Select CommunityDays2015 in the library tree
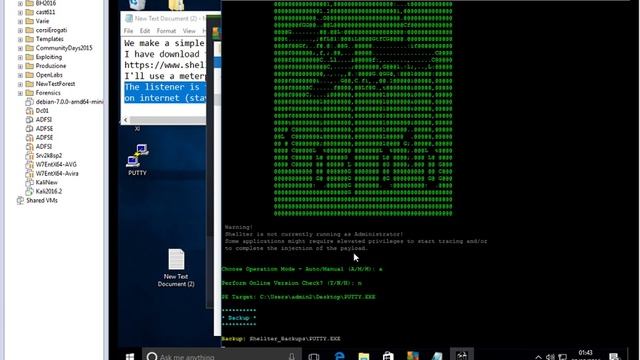640x360 pixels. [64, 48]
